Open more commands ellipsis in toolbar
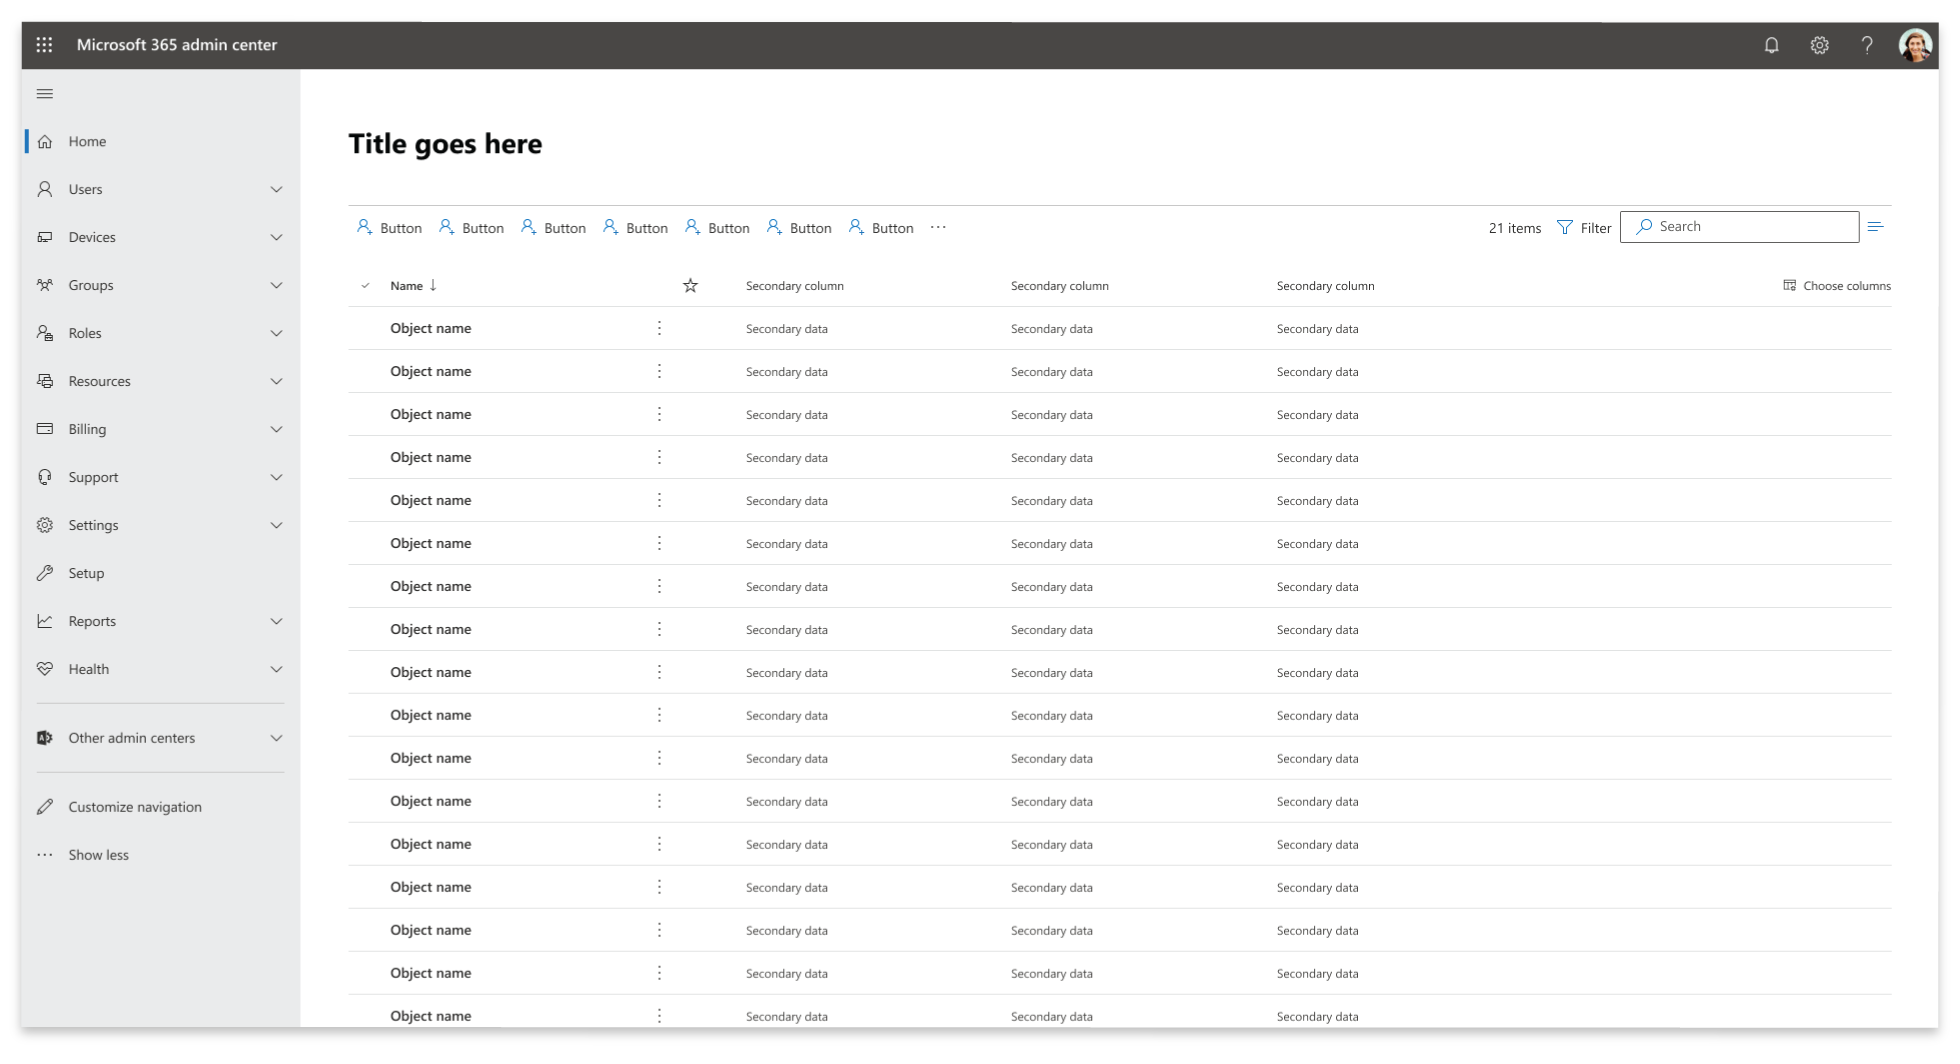 (x=938, y=228)
